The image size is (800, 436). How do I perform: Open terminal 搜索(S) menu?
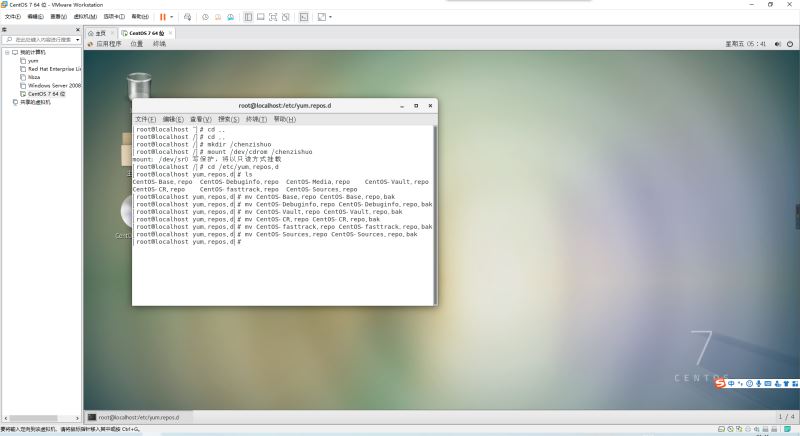(228, 119)
